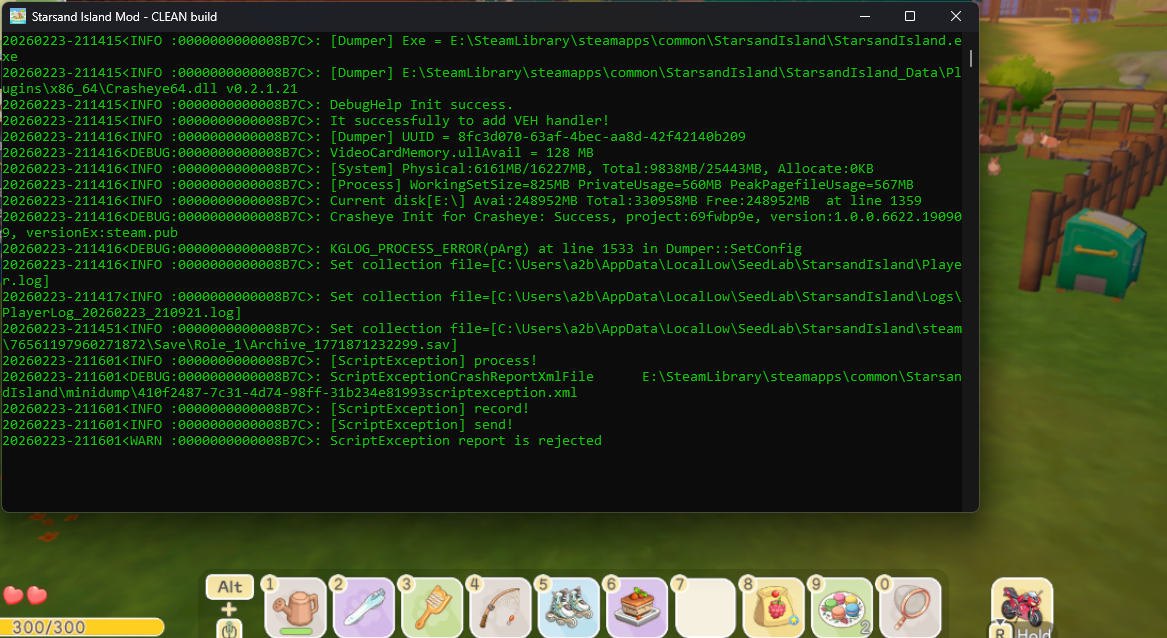The image size is (1167, 638).
Task: Click the console window app icon in title bar
Action: tap(17, 16)
